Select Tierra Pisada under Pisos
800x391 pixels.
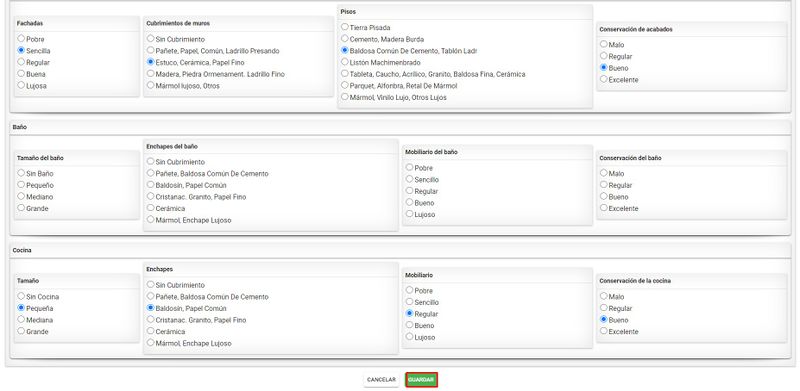345,27
